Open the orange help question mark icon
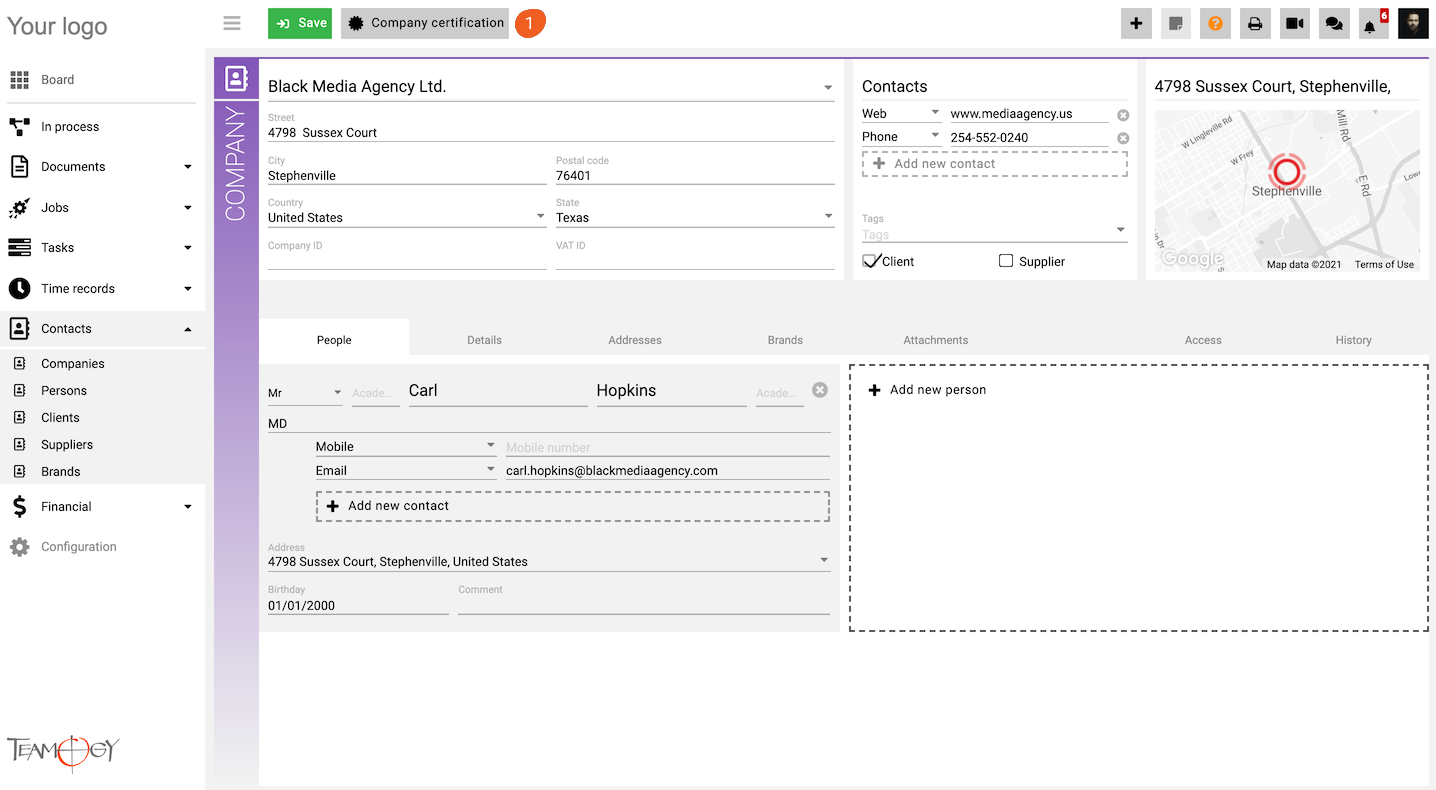This screenshot has height=790, width=1436. 1215,24
